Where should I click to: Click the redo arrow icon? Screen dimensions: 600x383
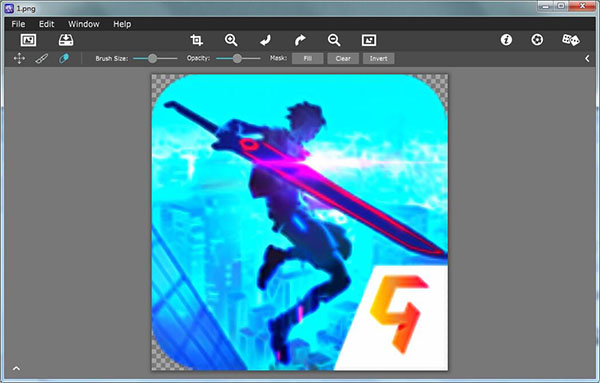click(x=300, y=40)
